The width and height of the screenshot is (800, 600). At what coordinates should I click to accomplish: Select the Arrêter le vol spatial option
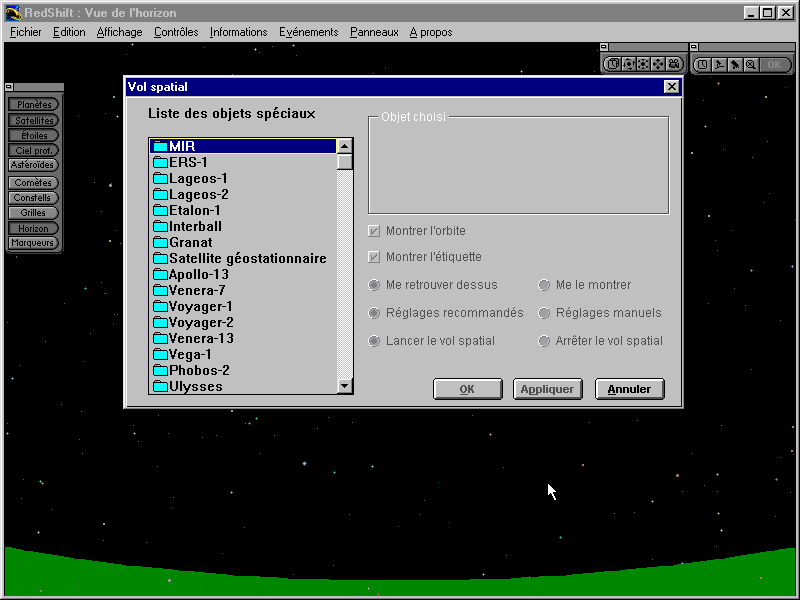(544, 341)
